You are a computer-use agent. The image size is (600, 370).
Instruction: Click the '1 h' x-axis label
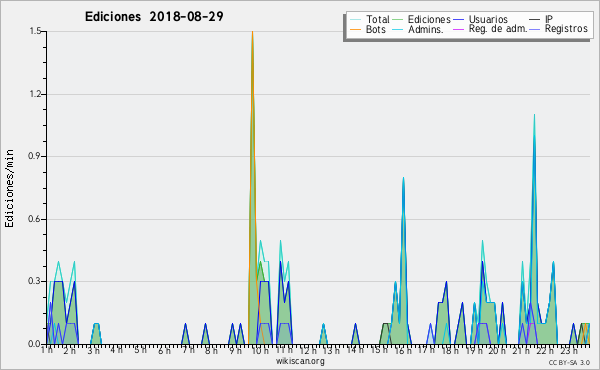[47, 350]
